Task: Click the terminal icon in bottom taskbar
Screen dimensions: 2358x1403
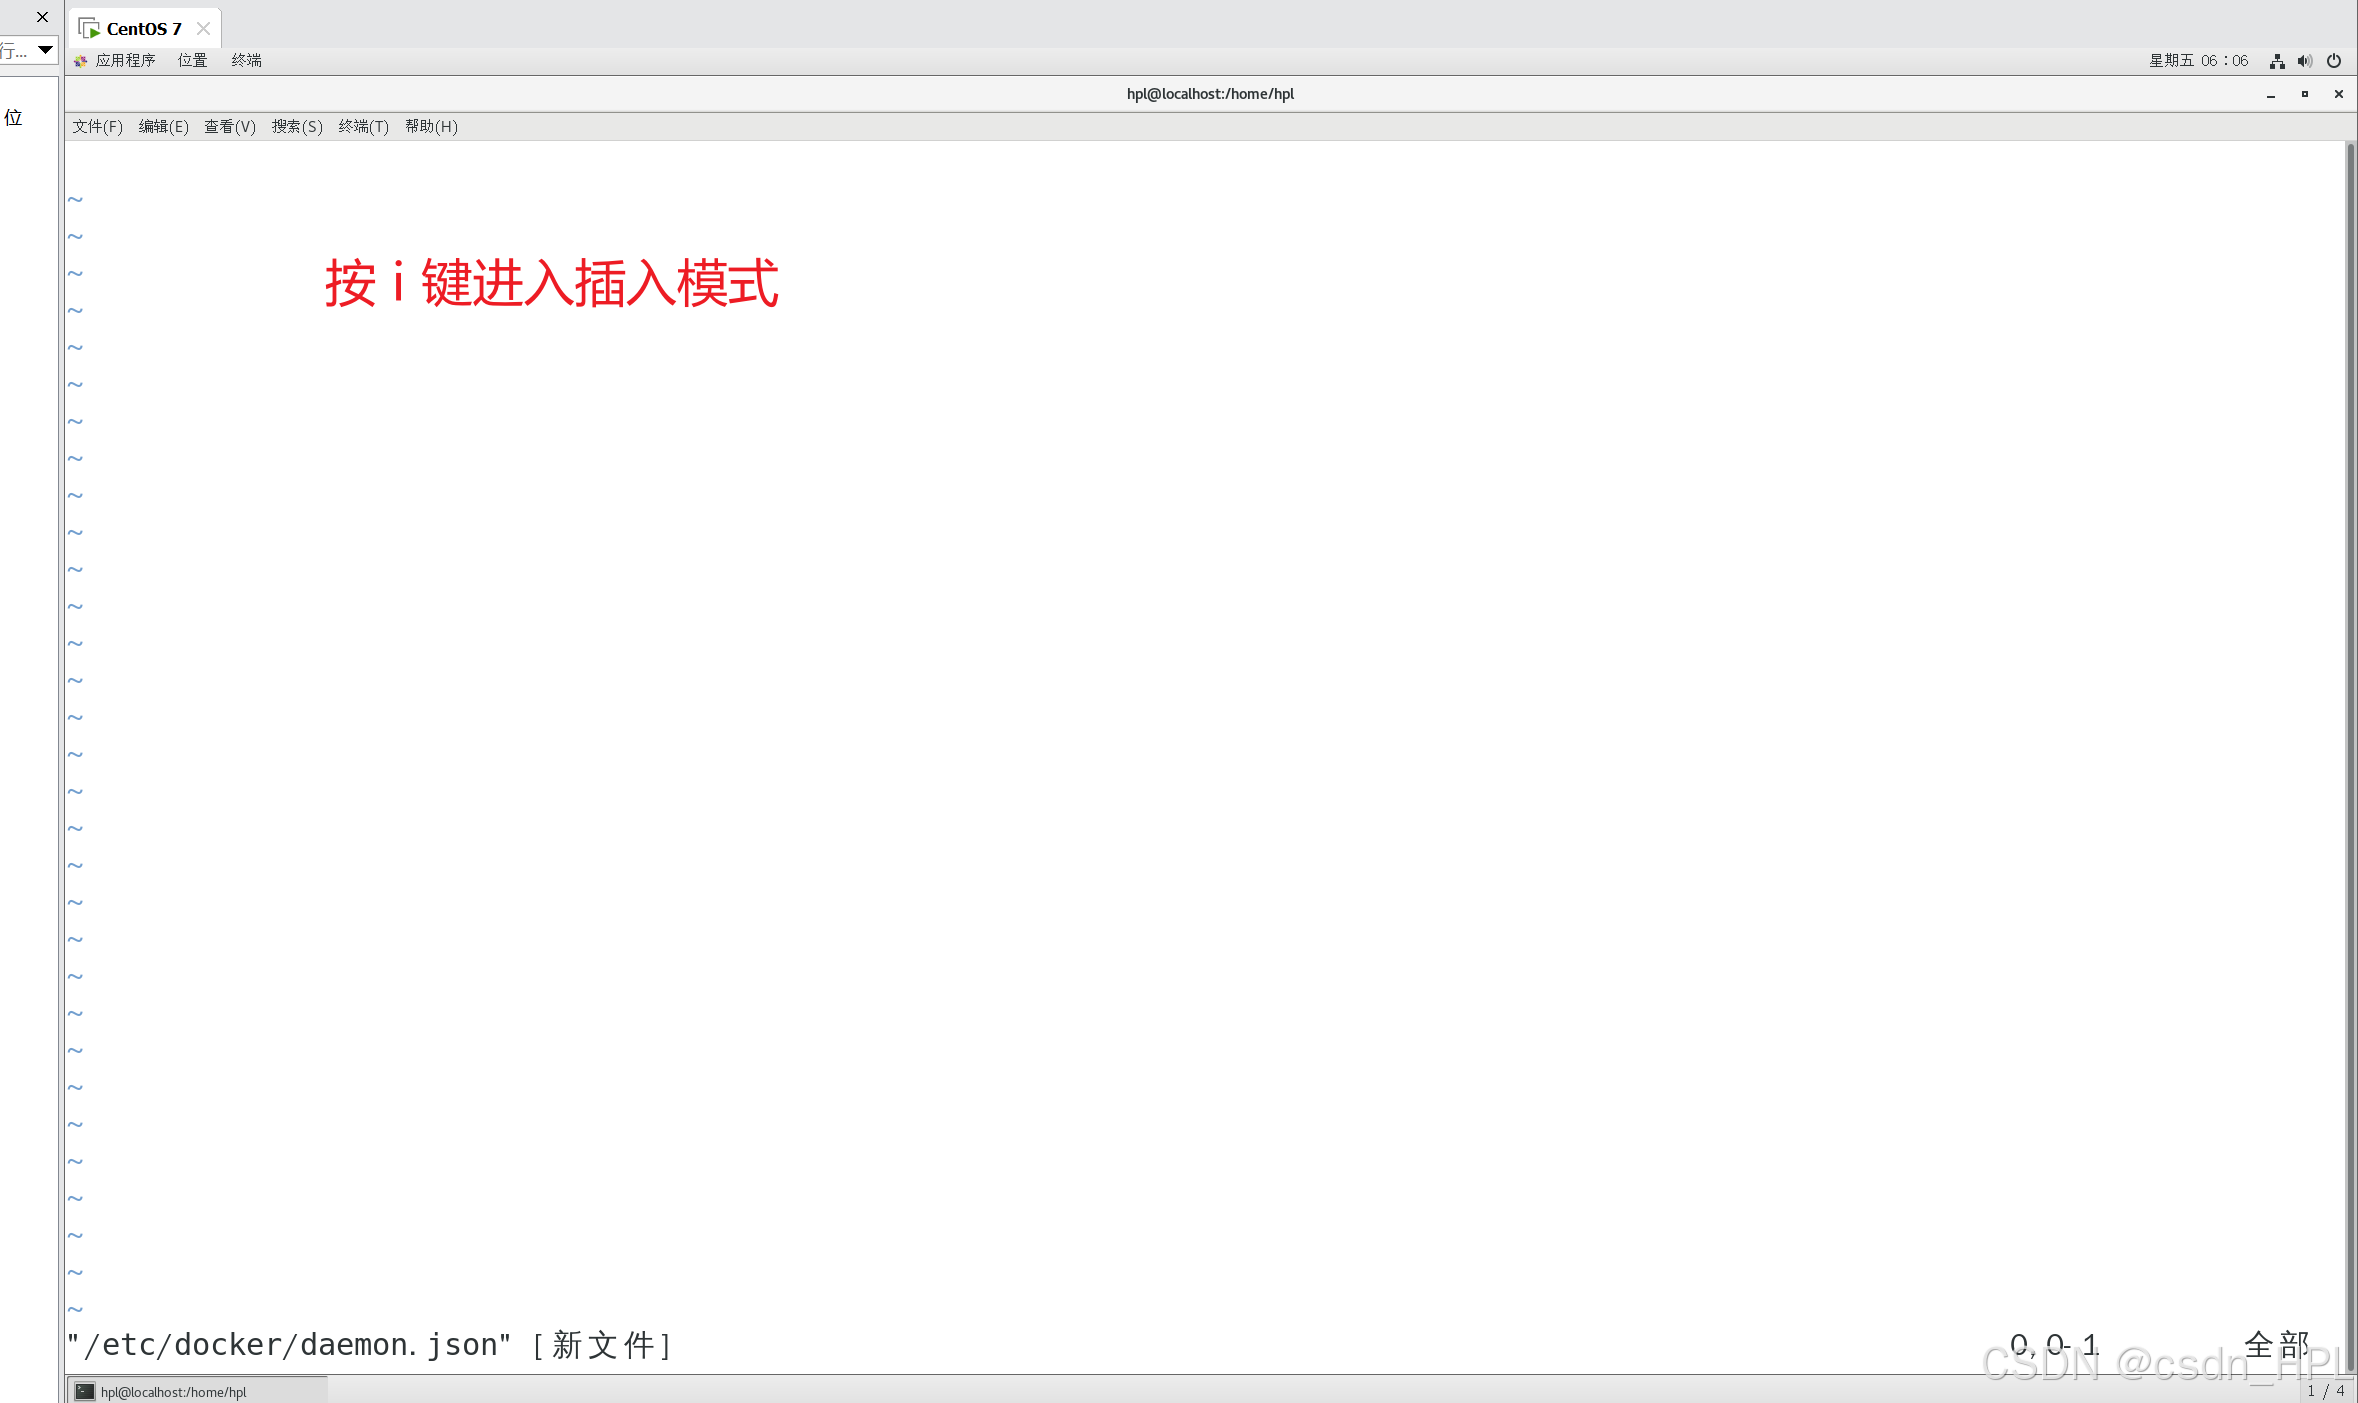Action: [85, 1391]
